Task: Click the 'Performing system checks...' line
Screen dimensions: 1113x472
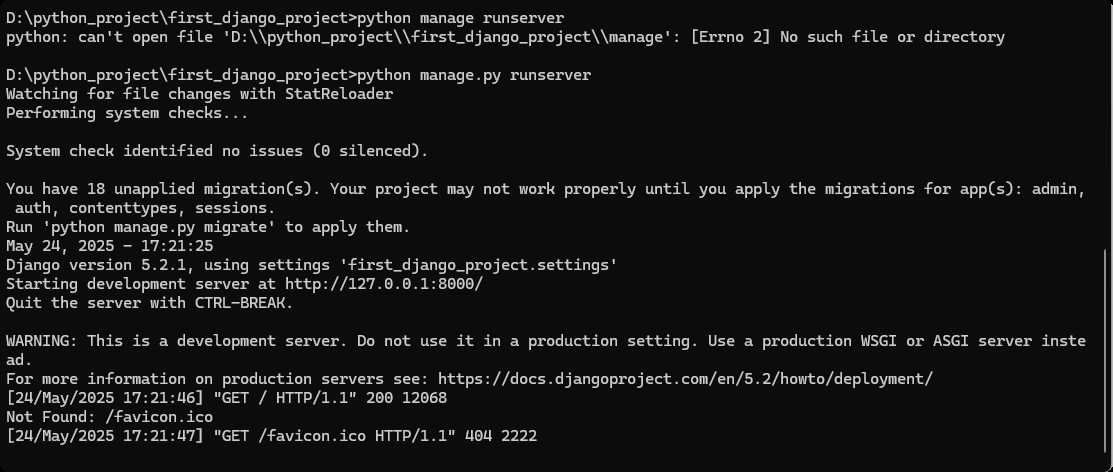Action: pyautogui.click(x=127, y=113)
